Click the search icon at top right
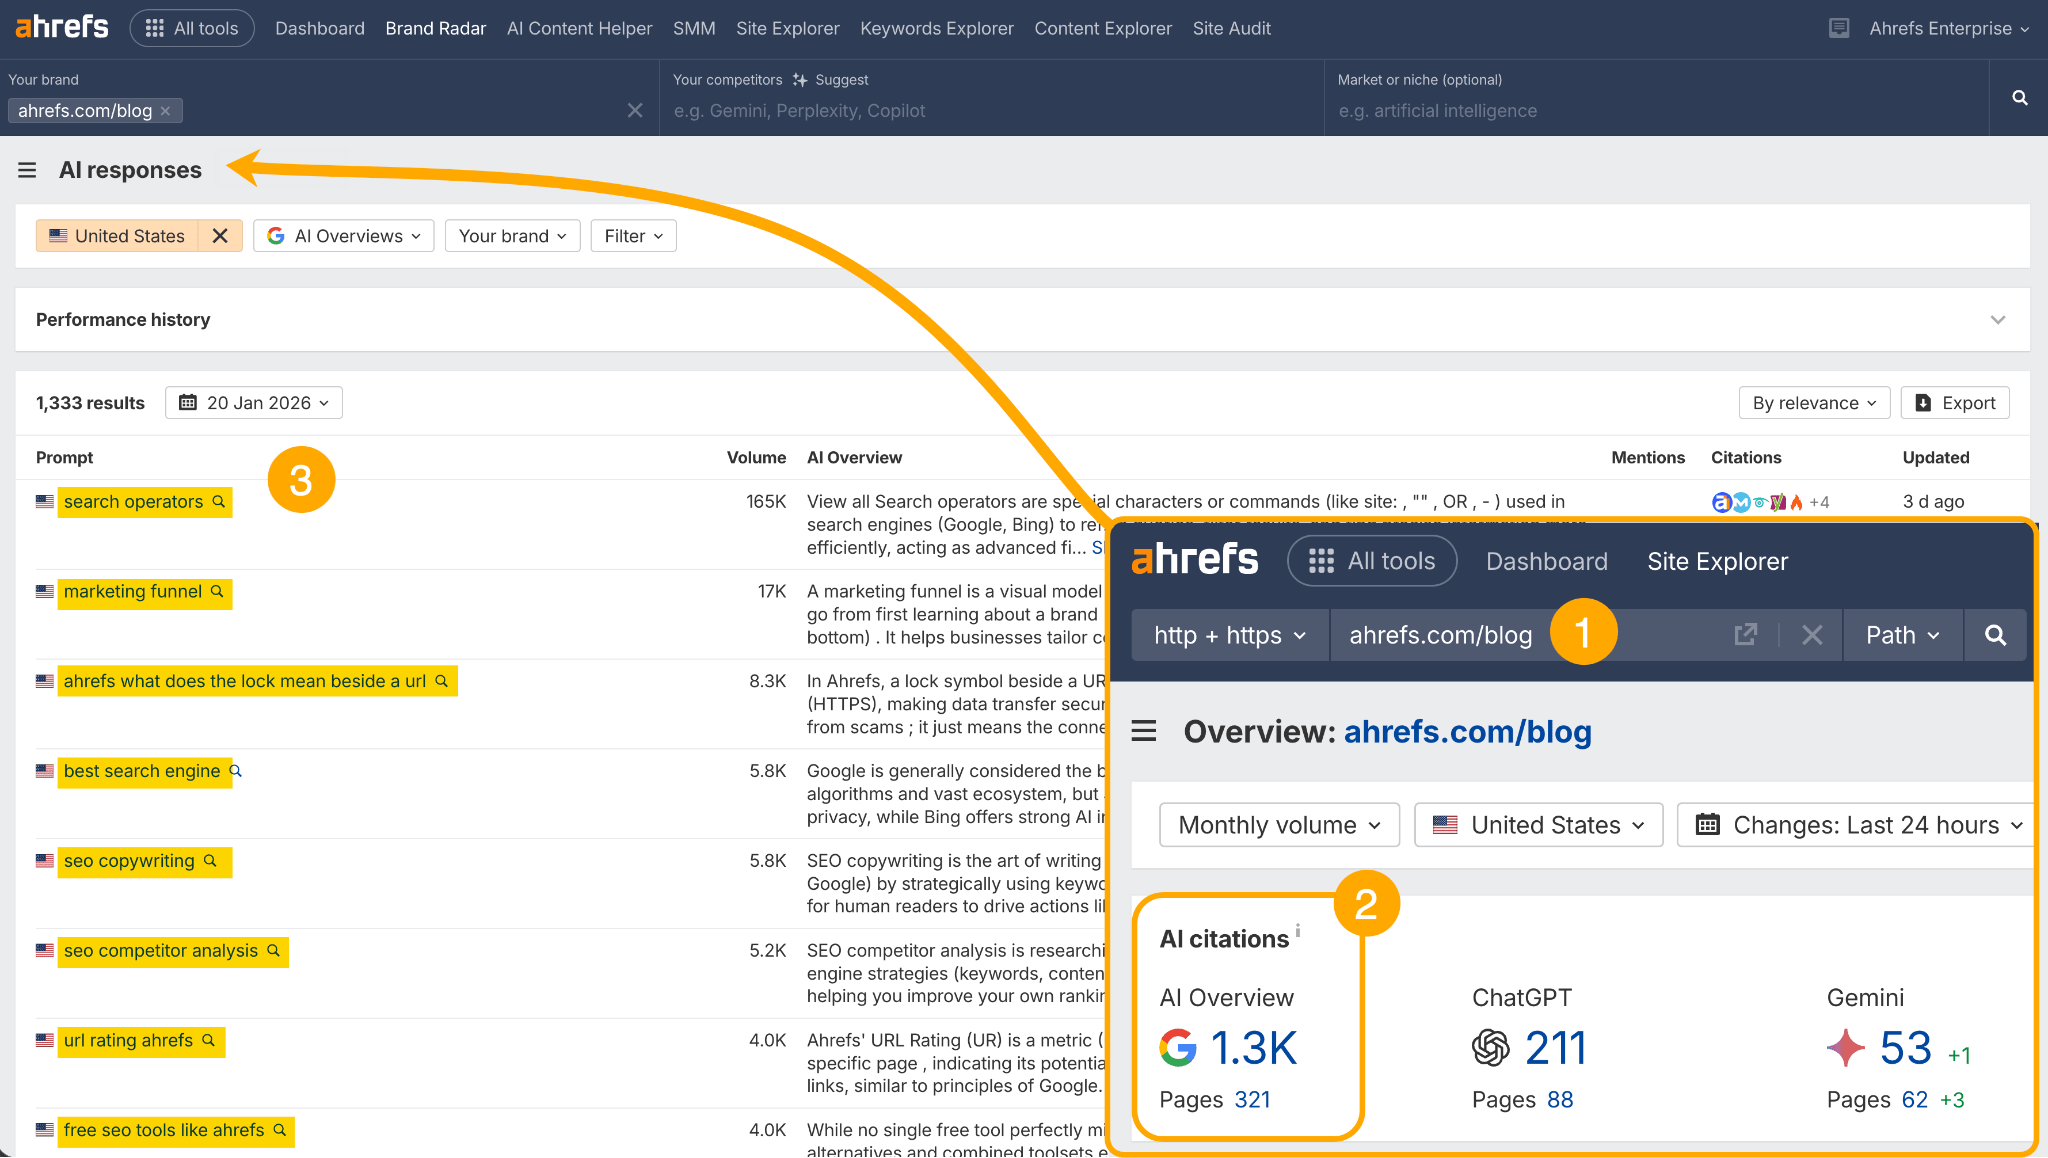Image resolution: width=2048 pixels, height=1158 pixels. [x=2019, y=97]
